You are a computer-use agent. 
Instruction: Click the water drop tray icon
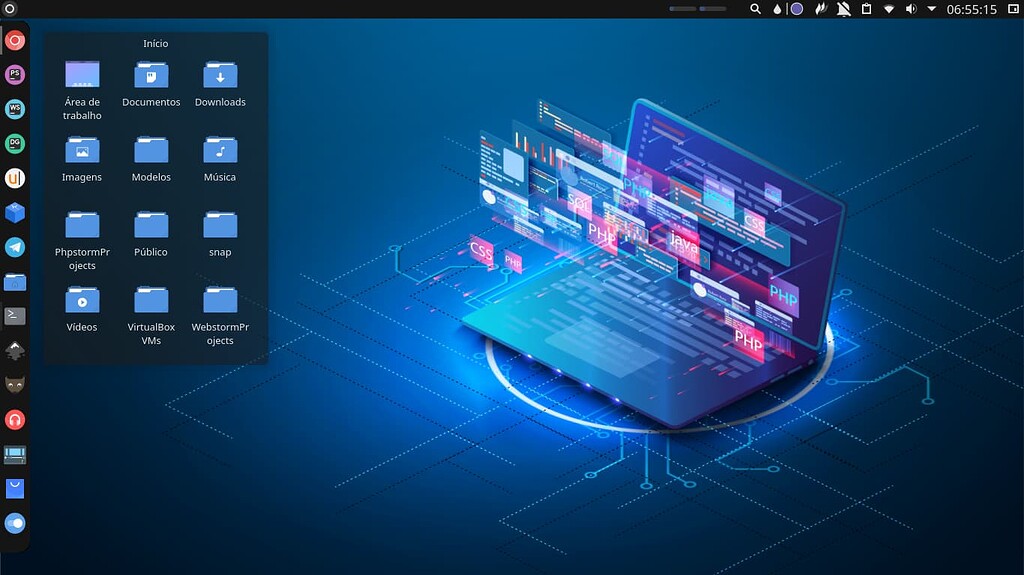tap(777, 9)
